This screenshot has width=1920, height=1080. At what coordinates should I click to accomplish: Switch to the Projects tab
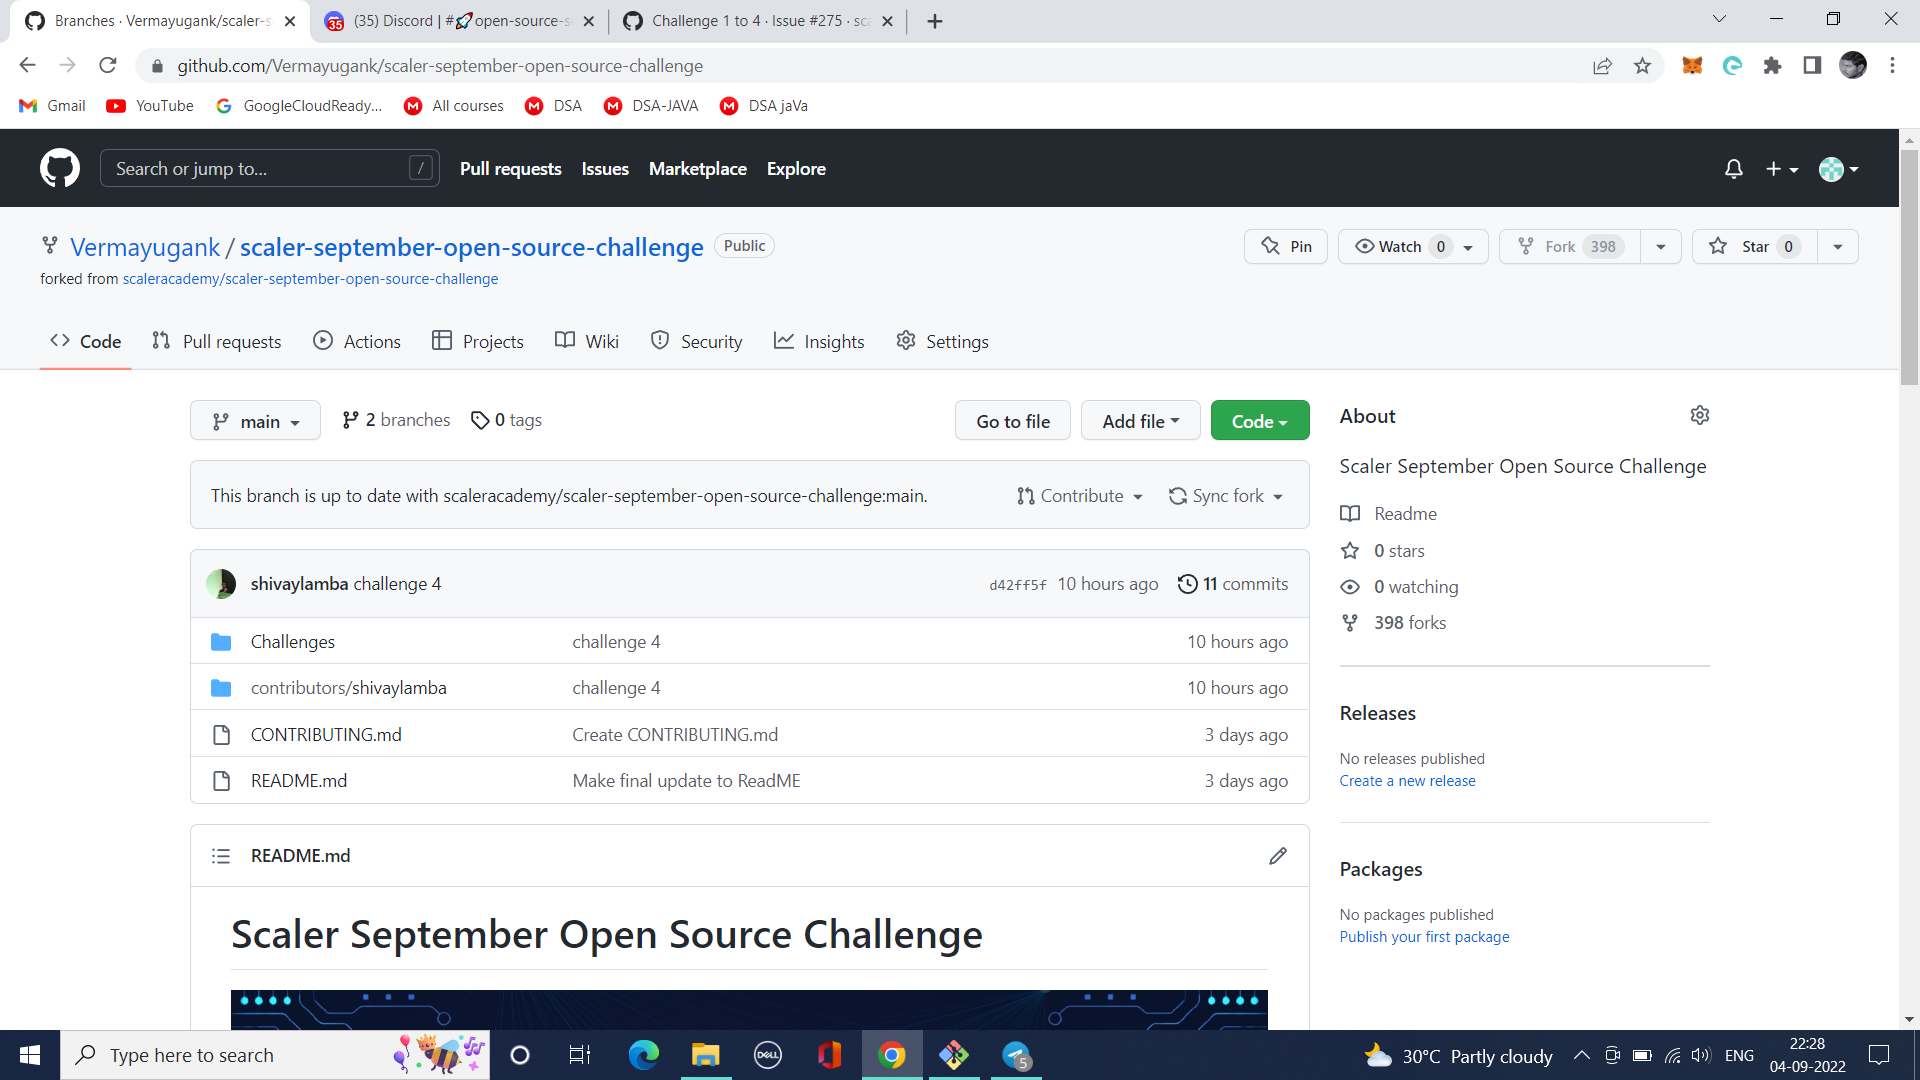[x=478, y=341]
